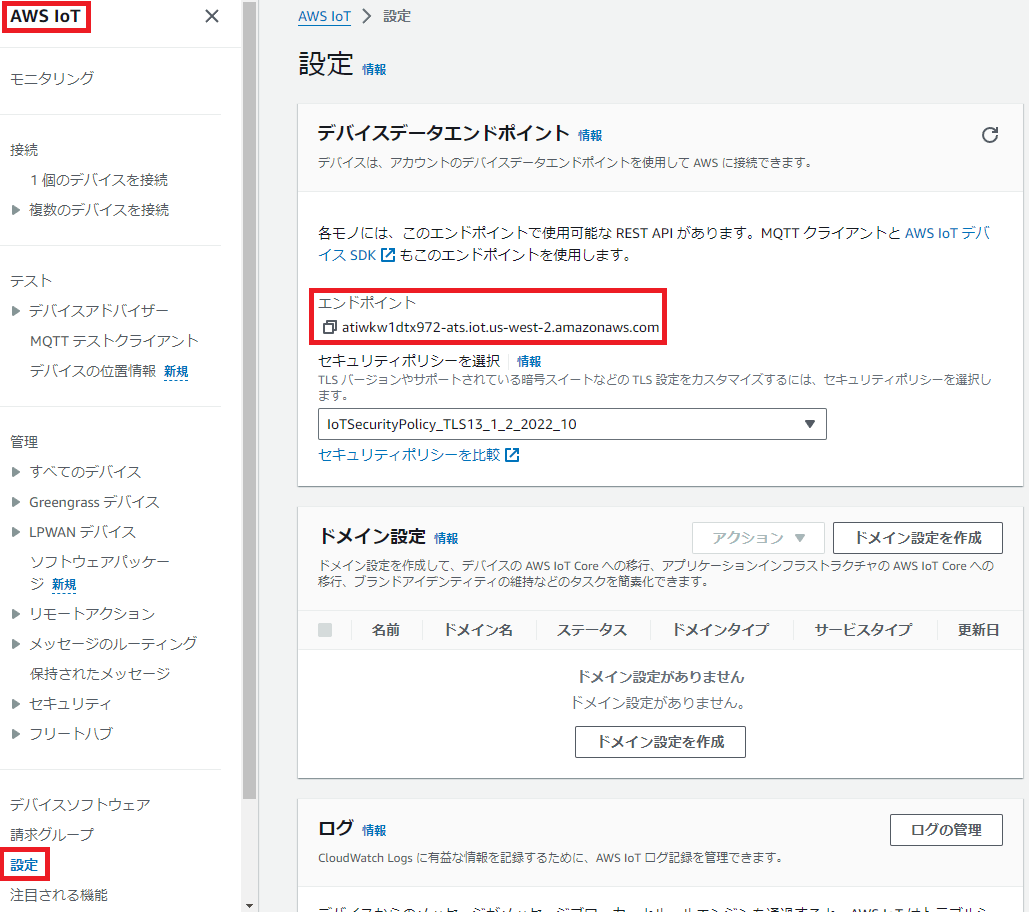Open 請求グループ
The height and width of the screenshot is (912, 1029).
pos(52,835)
